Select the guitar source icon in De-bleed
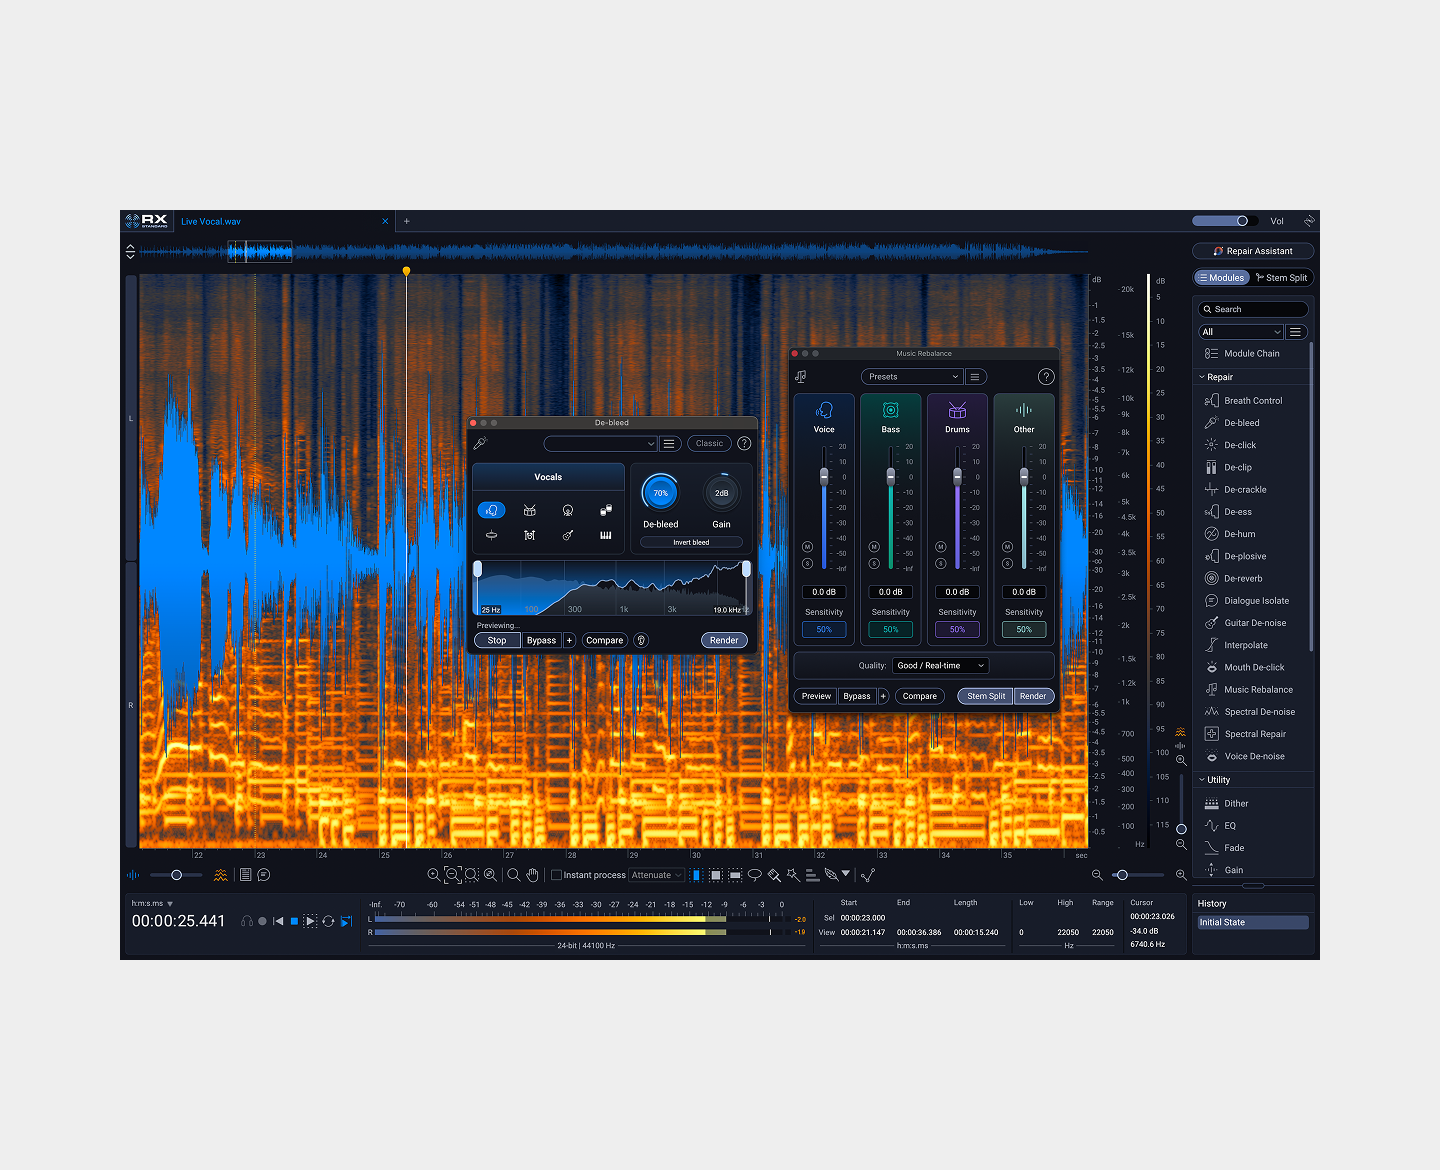The image size is (1440, 1170). 568,535
